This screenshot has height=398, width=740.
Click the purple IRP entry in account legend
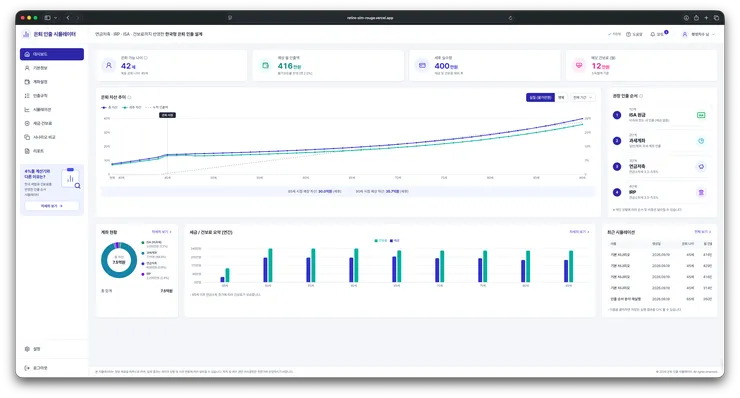pos(155,275)
